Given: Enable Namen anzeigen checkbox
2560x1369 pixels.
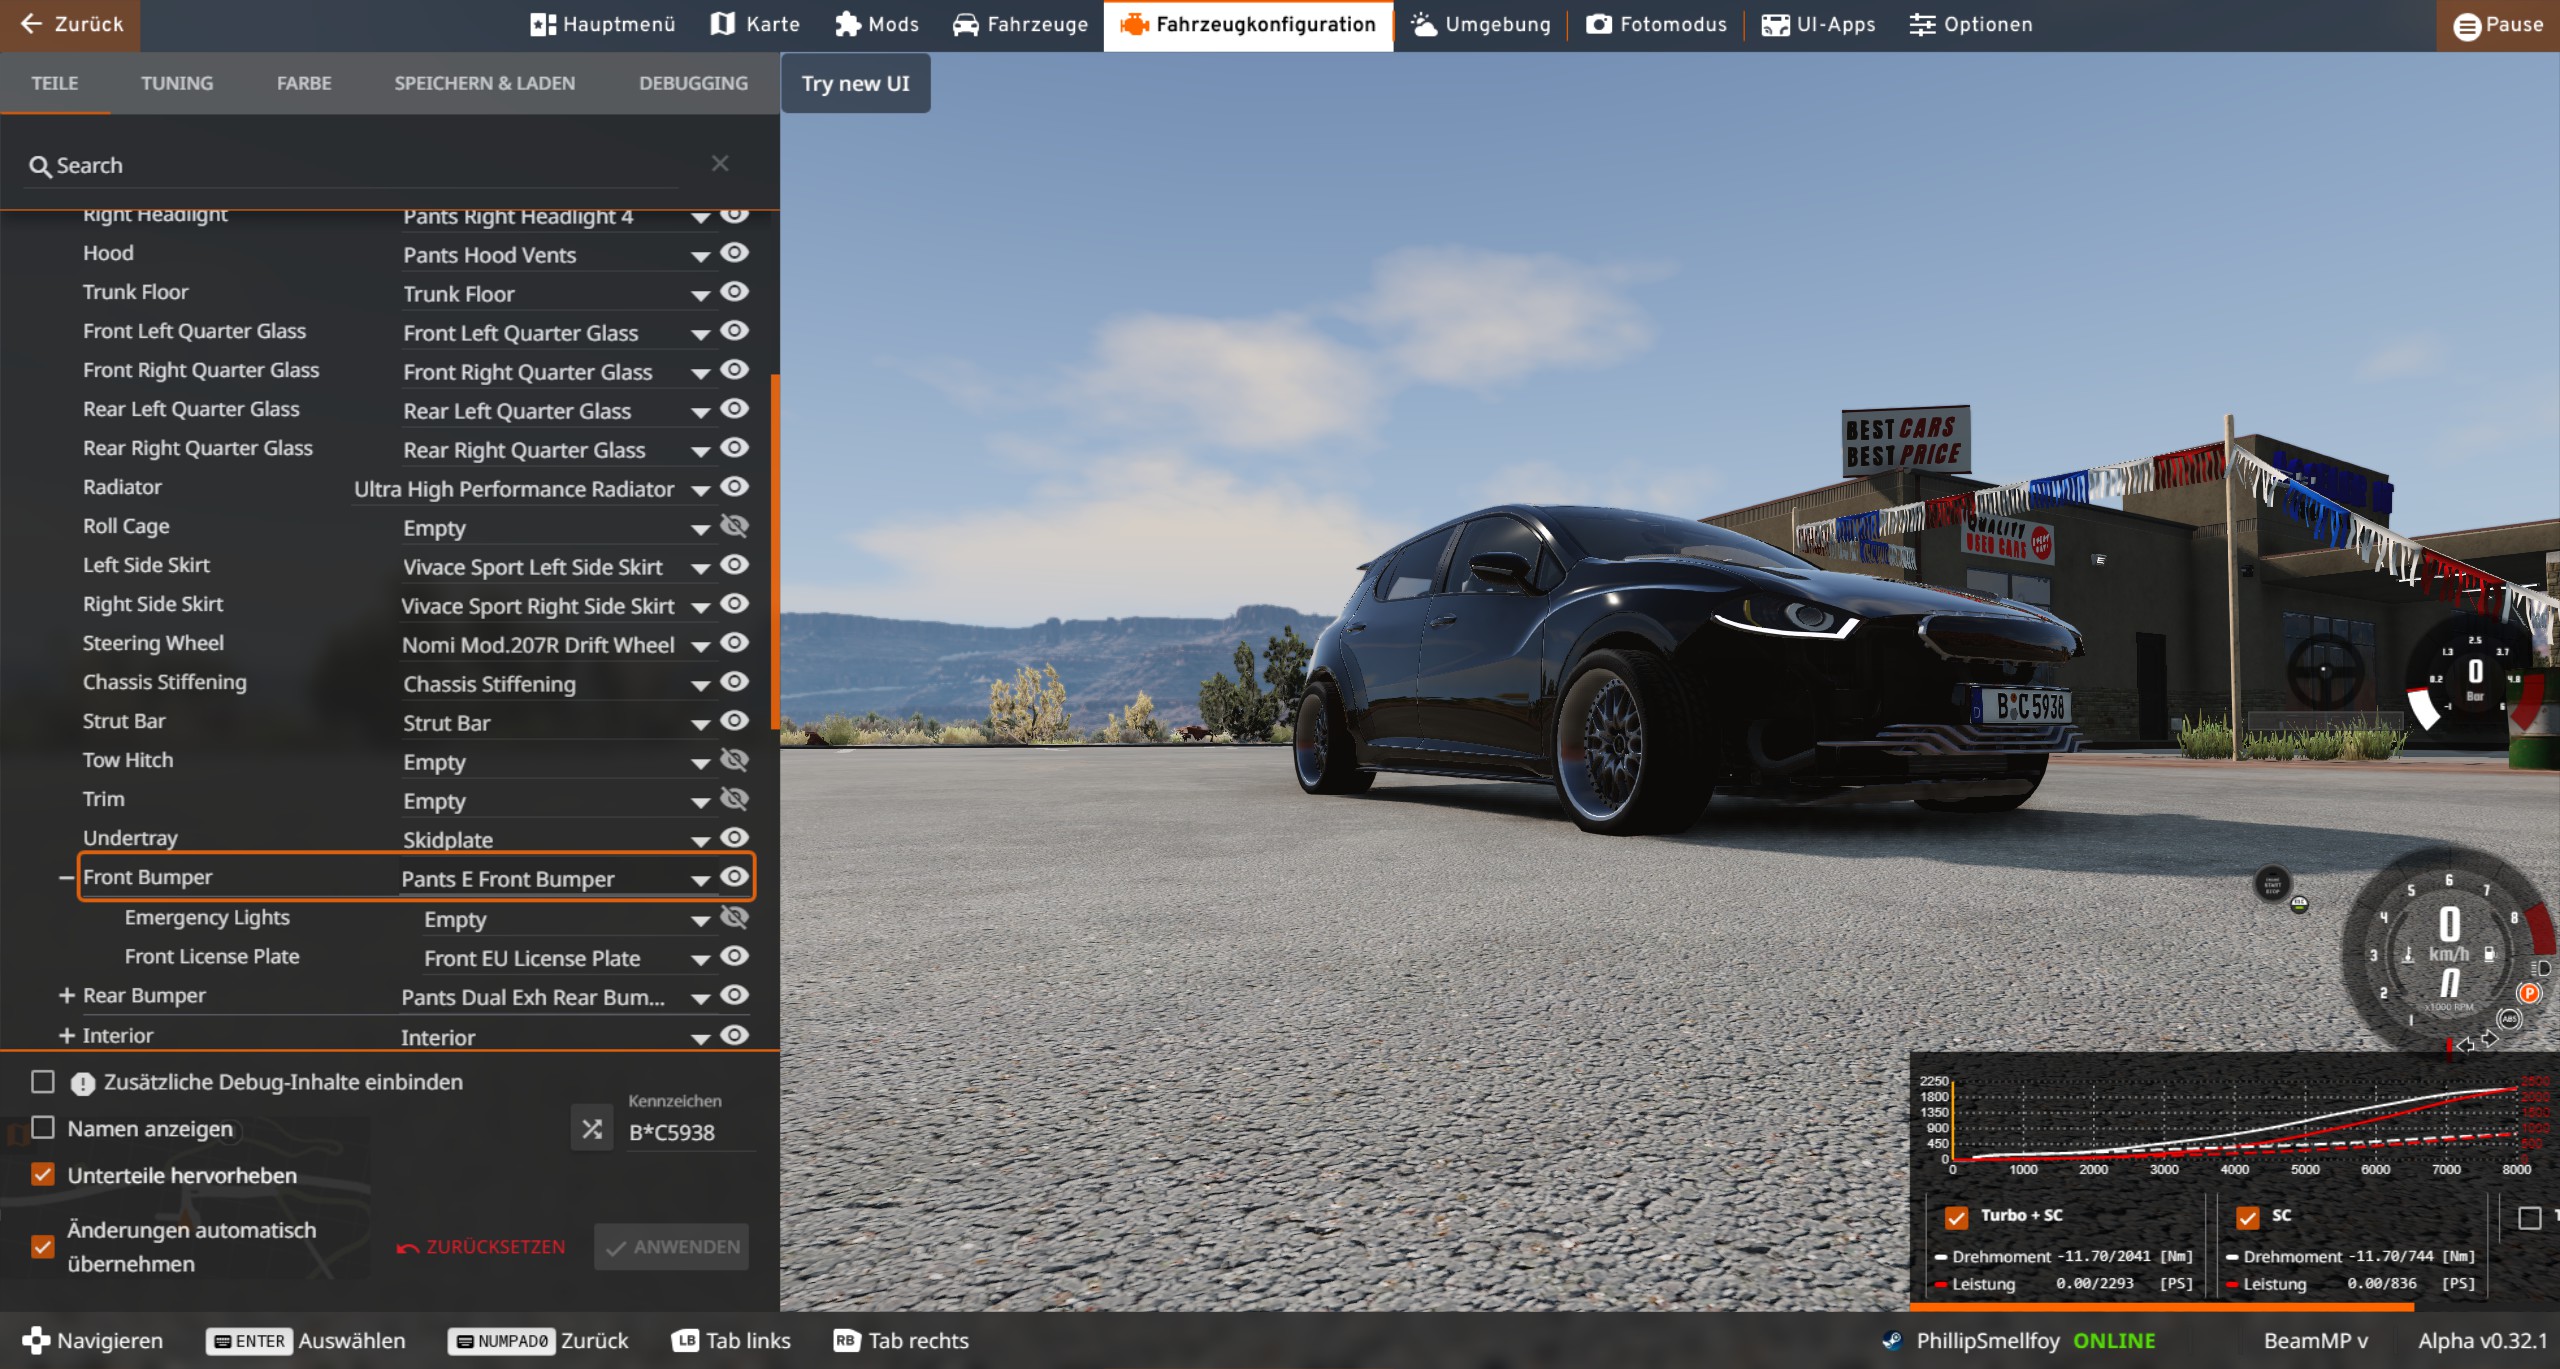Looking at the screenshot, I should [43, 1128].
